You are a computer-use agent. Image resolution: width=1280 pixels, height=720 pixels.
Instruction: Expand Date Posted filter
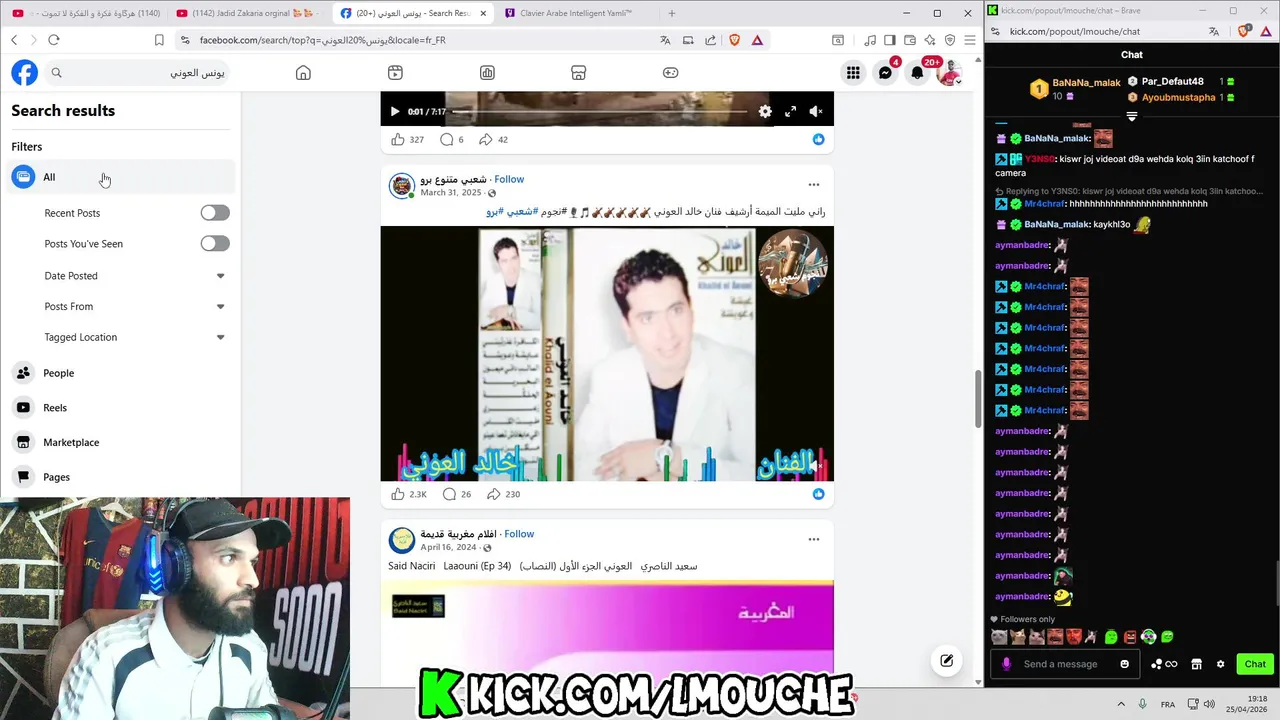pos(134,276)
